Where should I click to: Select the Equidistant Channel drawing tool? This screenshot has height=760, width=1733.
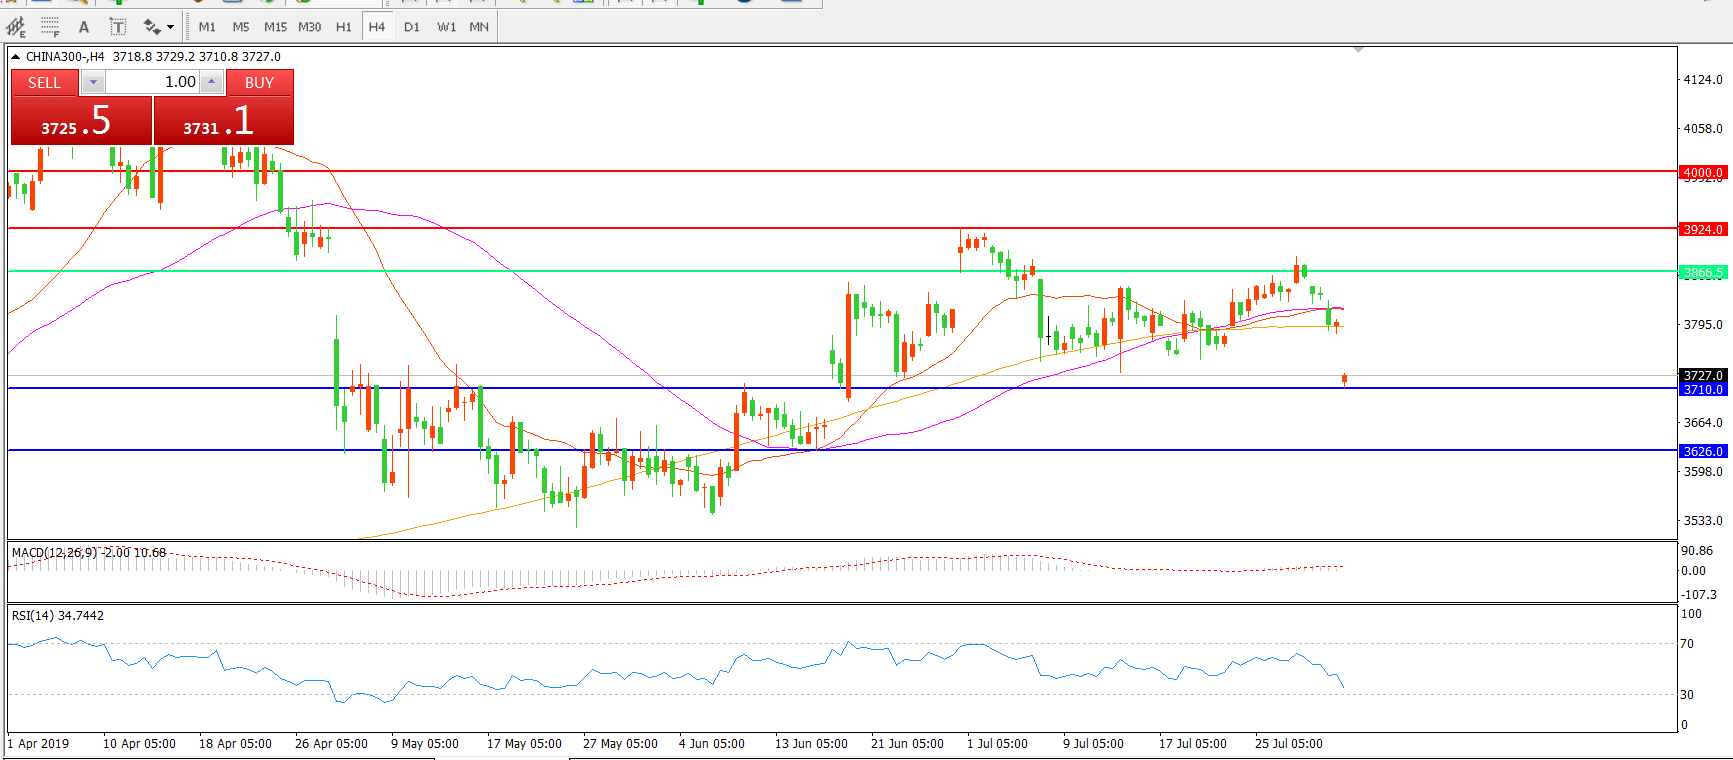coord(16,27)
